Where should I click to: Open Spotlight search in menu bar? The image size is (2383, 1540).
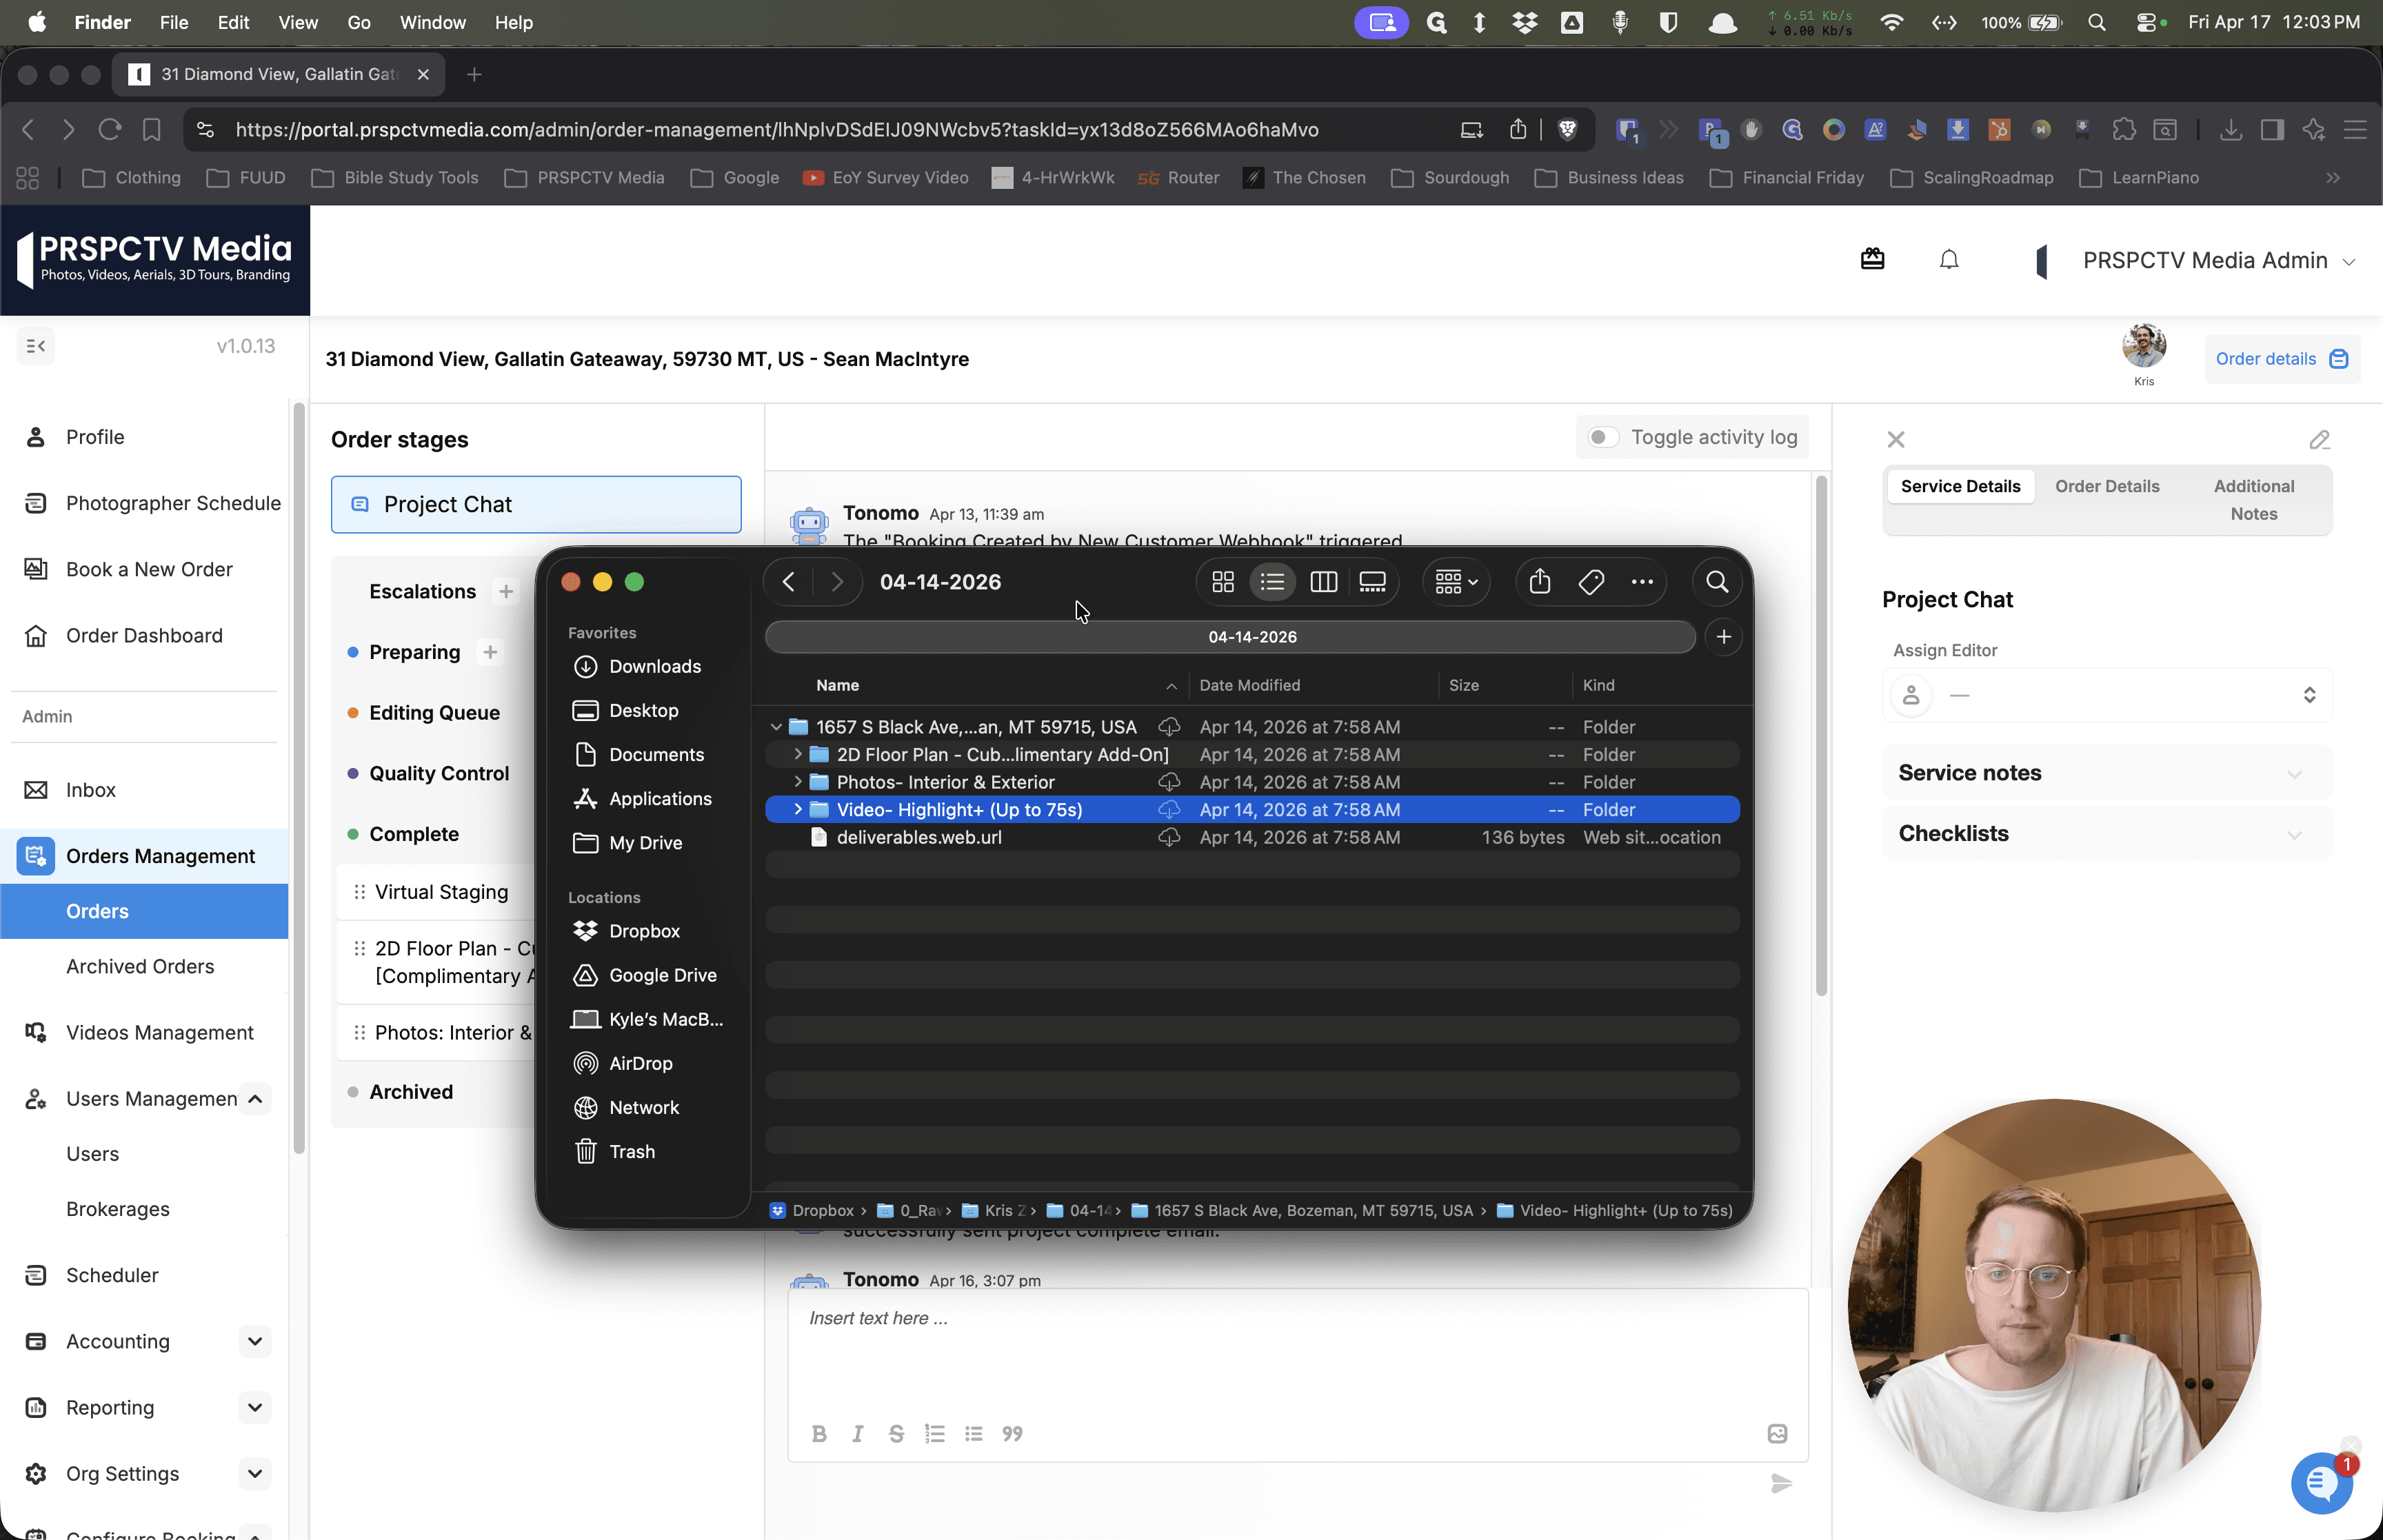point(2097,22)
